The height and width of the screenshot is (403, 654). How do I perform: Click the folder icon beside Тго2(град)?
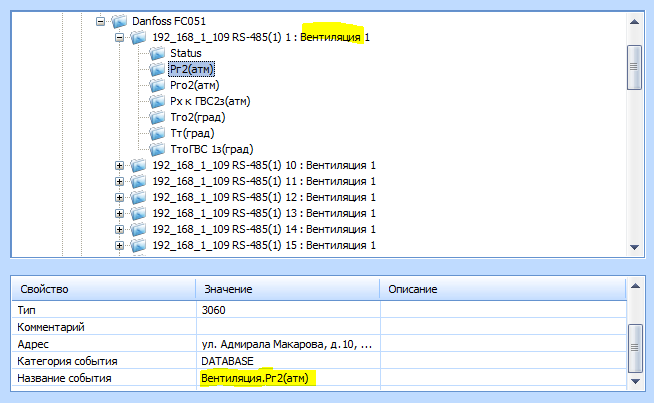[156, 117]
